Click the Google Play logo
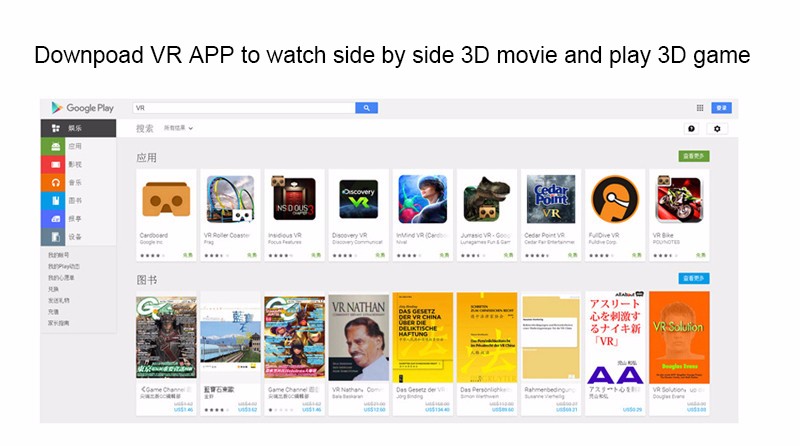Image resolution: width=800 pixels, height=446 pixels. tap(82, 108)
